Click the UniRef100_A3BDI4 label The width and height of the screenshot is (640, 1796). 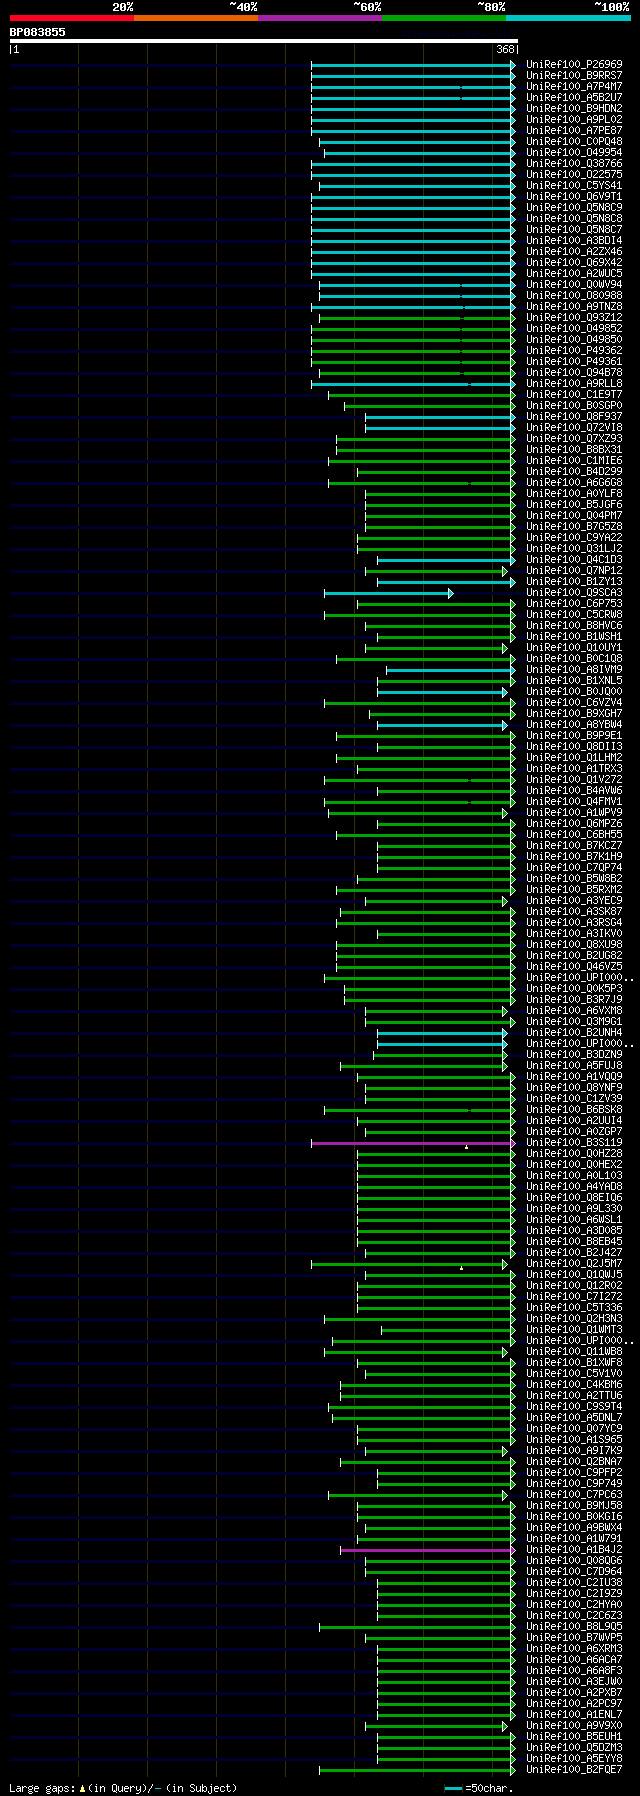tap(574, 241)
